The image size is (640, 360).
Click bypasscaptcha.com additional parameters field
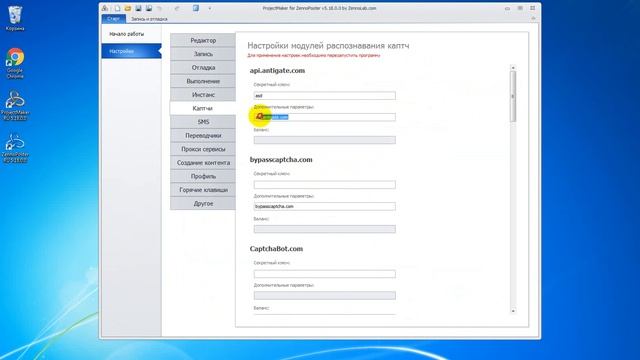[x=324, y=206]
